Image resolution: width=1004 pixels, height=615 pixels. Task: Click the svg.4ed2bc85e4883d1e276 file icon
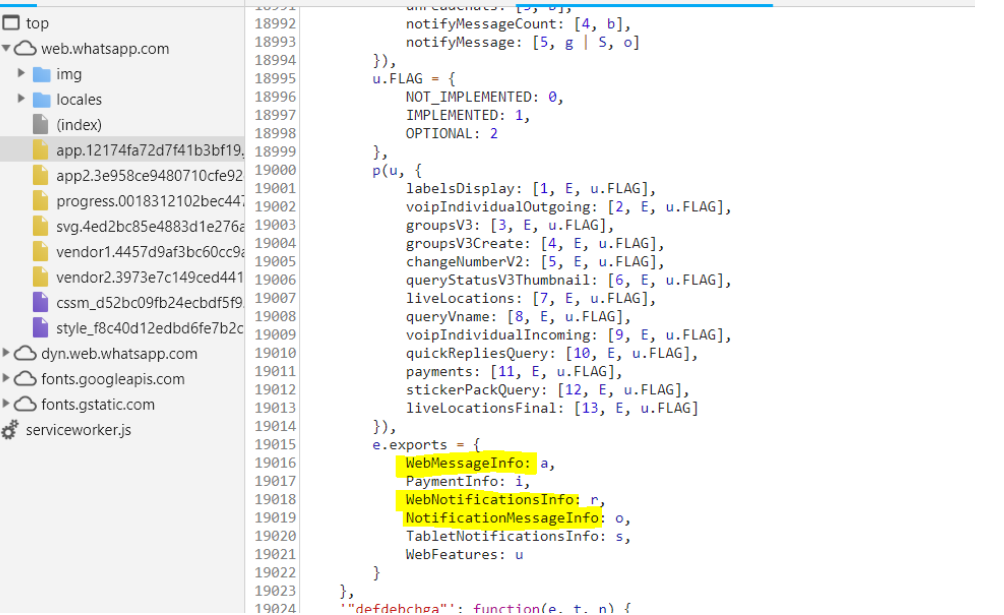tap(40, 226)
